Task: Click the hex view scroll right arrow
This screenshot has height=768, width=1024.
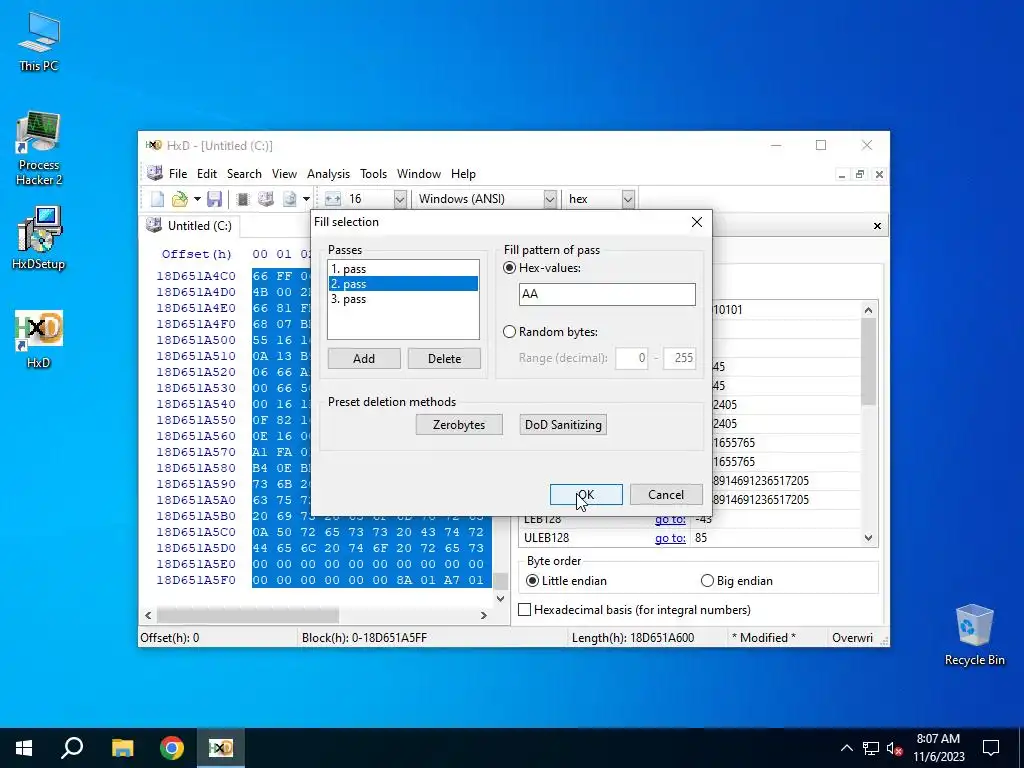Action: (x=484, y=615)
